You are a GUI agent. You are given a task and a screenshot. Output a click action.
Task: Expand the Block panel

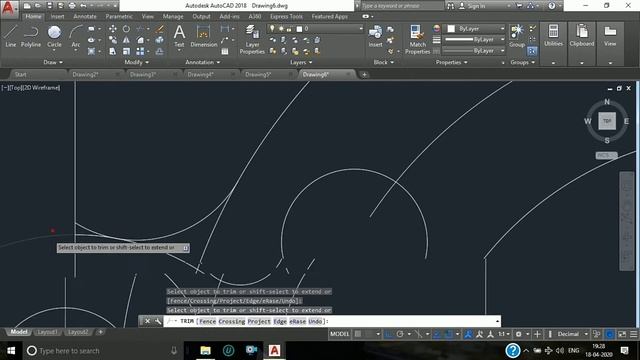(384, 62)
